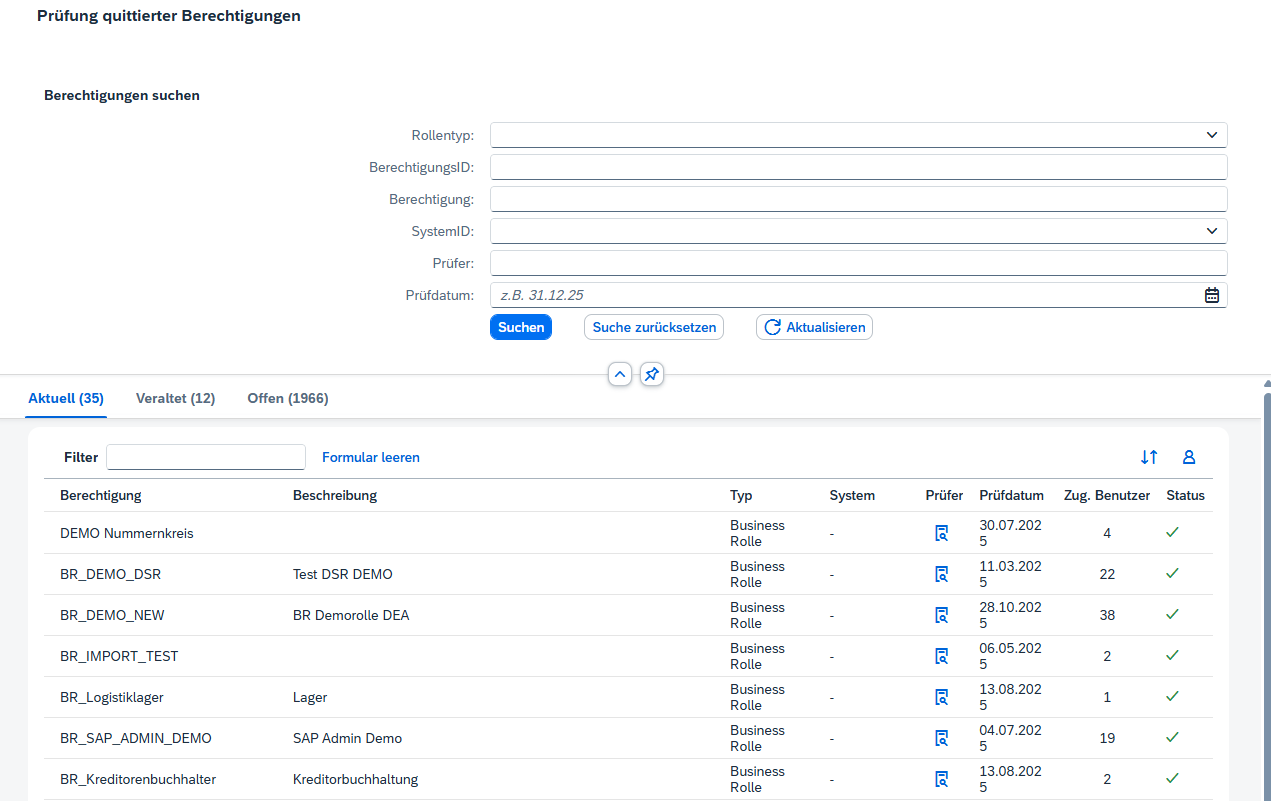Image resolution: width=1271 pixels, height=801 pixels.
Task: Open the sort settings icon above the table
Action: tap(1149, 457)
